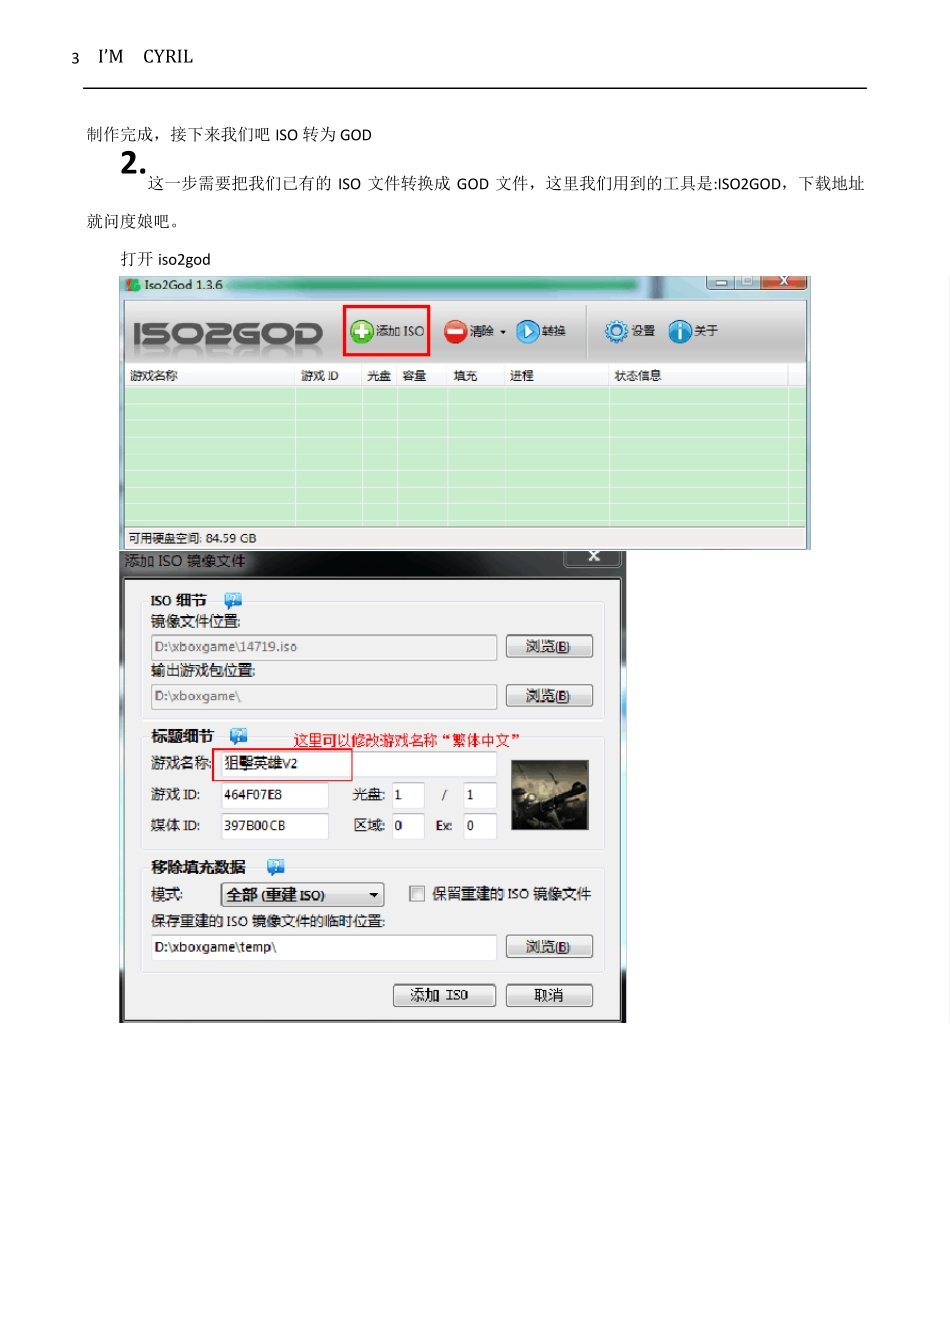Start conversion with the 转换 play icon
This screenshot has width=950, height=1344.
(x=528, y=331)
